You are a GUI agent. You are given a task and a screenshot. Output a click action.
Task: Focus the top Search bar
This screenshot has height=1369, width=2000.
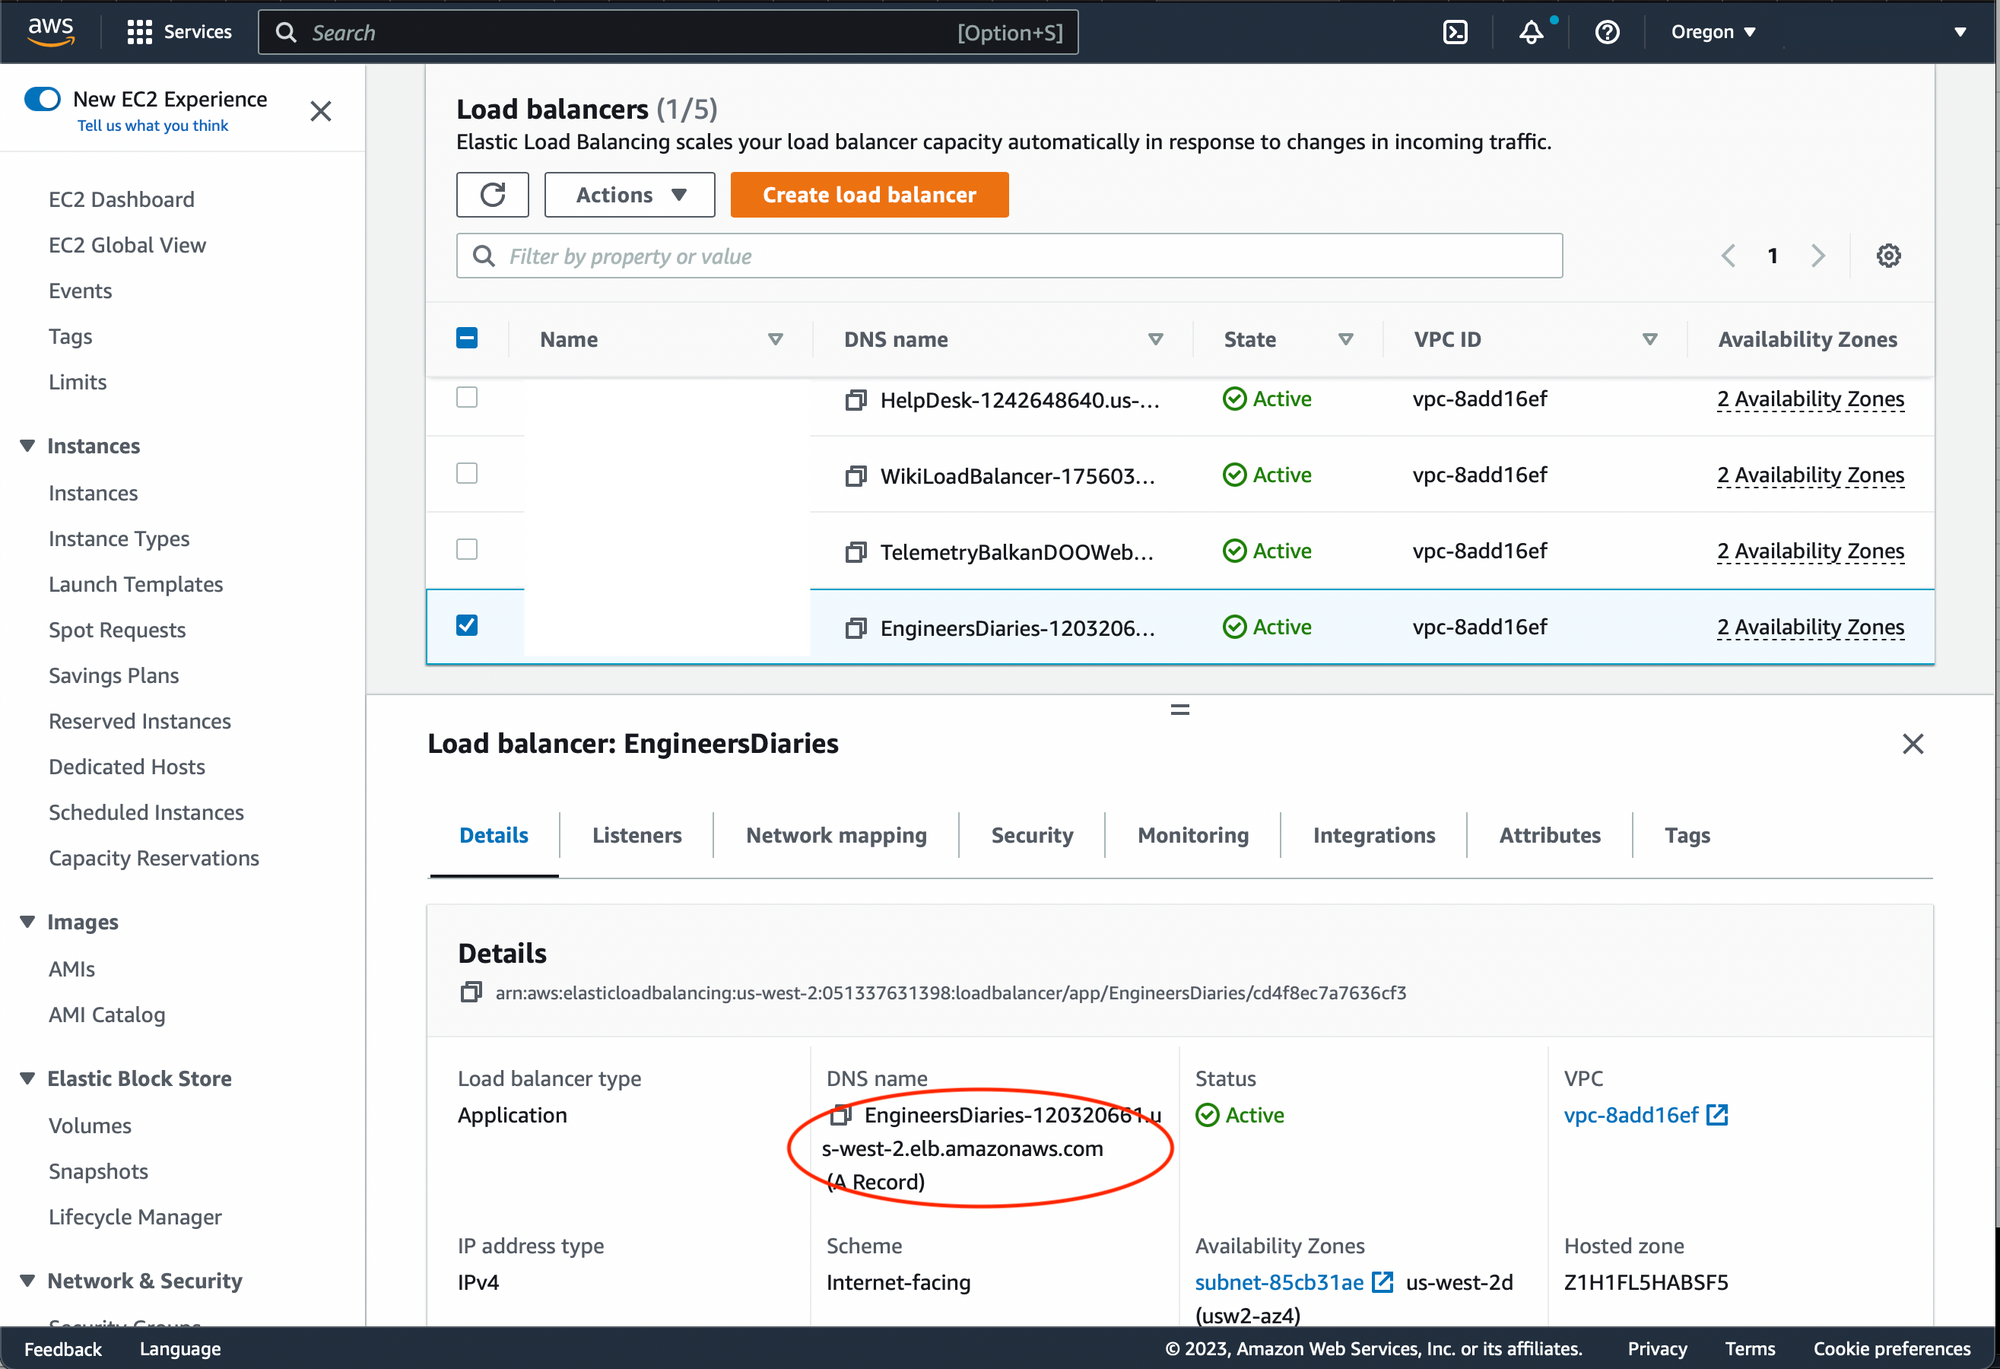[668, 32]
